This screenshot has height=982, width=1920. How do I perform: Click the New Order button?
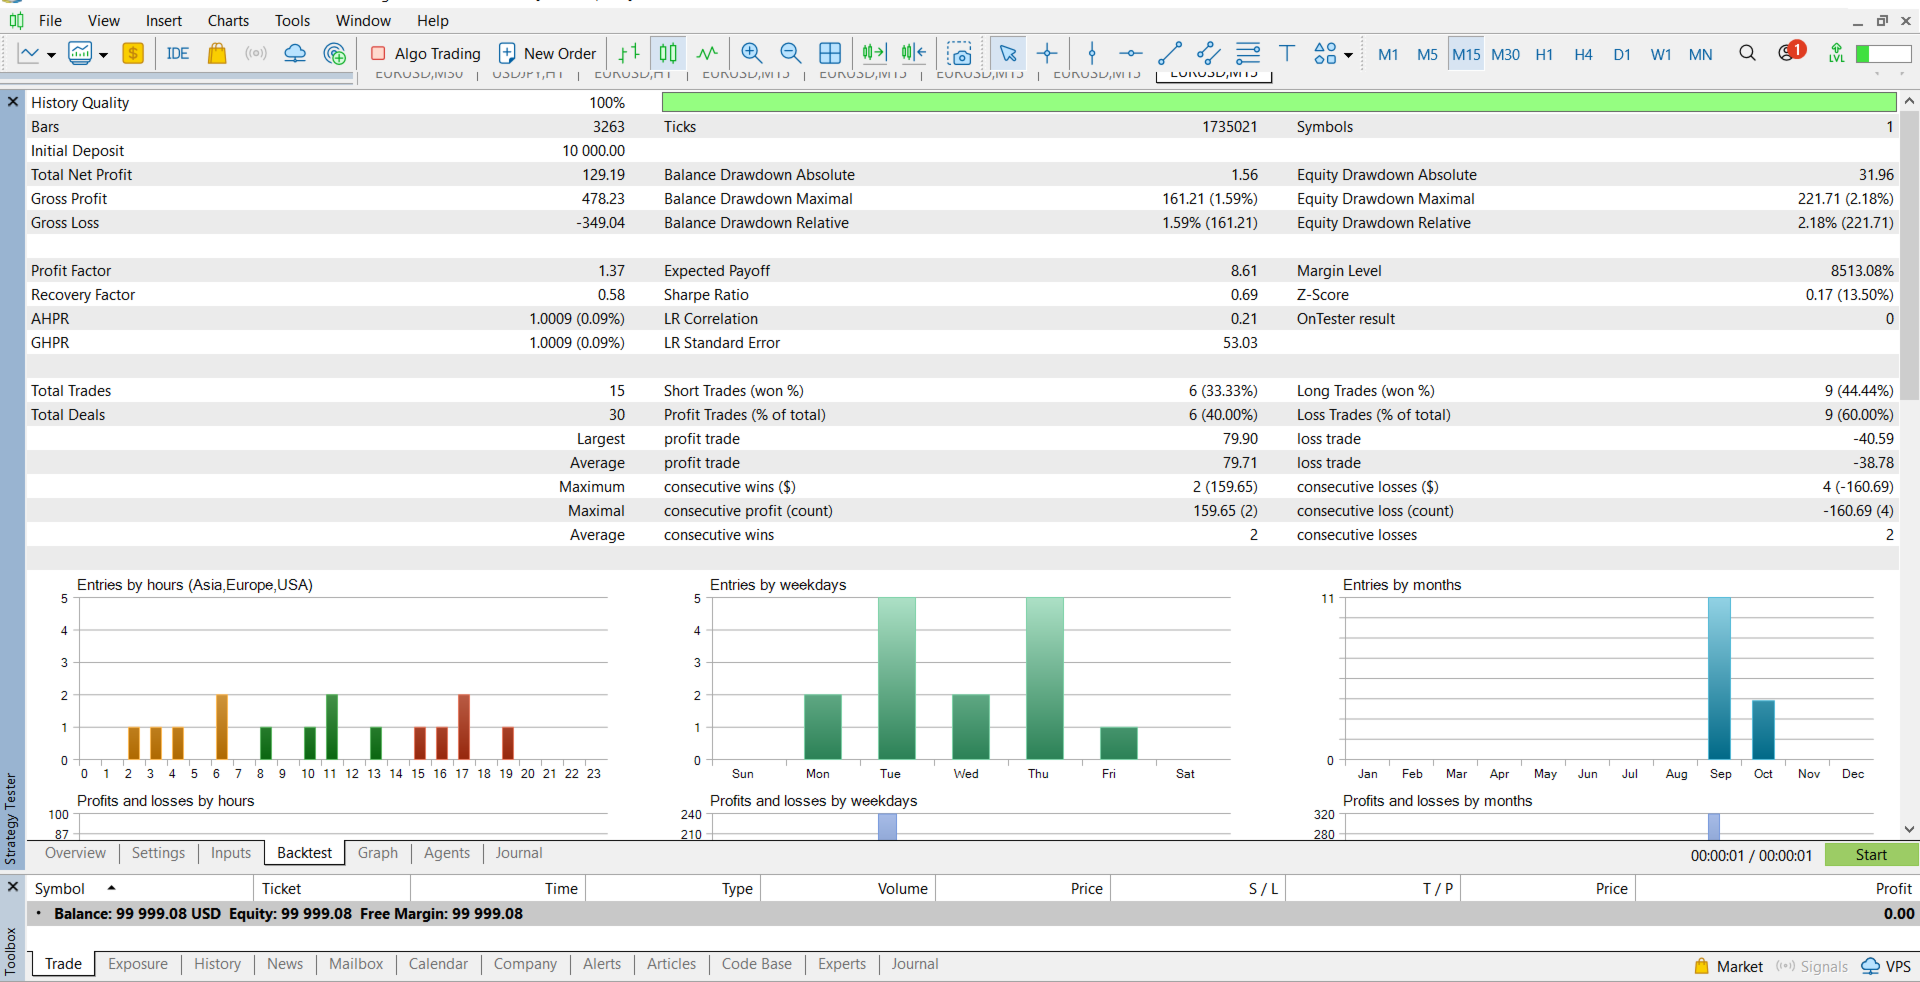tap(547, 54)
